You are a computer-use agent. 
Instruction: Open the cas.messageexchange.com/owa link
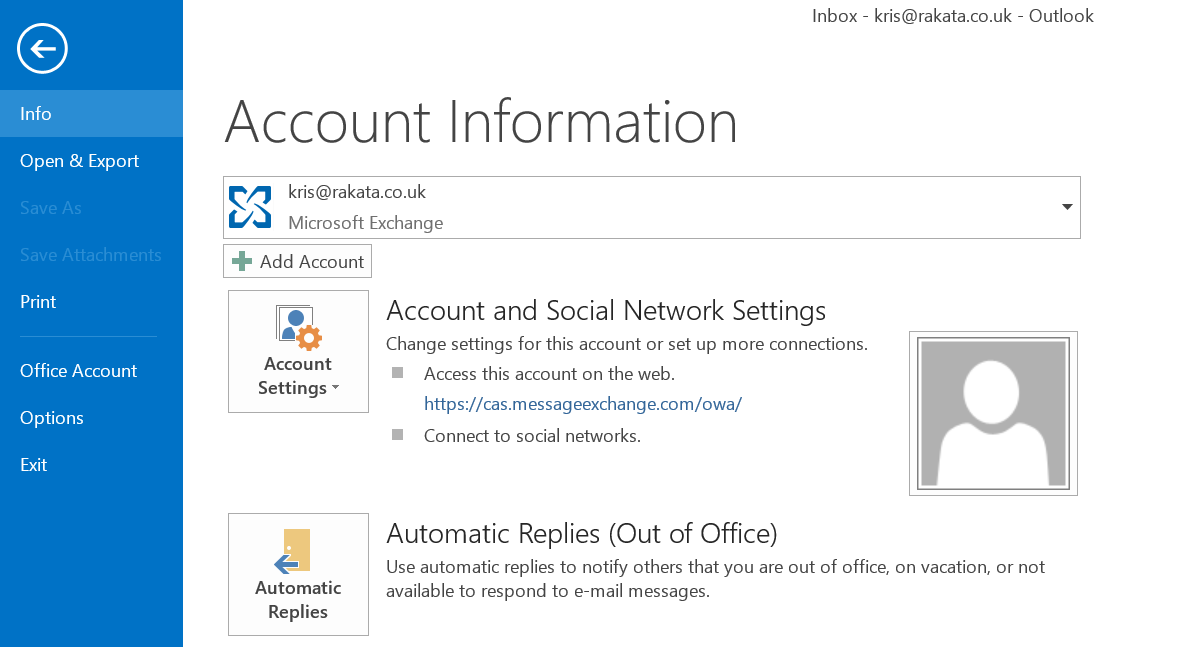(x=583, y=404)
